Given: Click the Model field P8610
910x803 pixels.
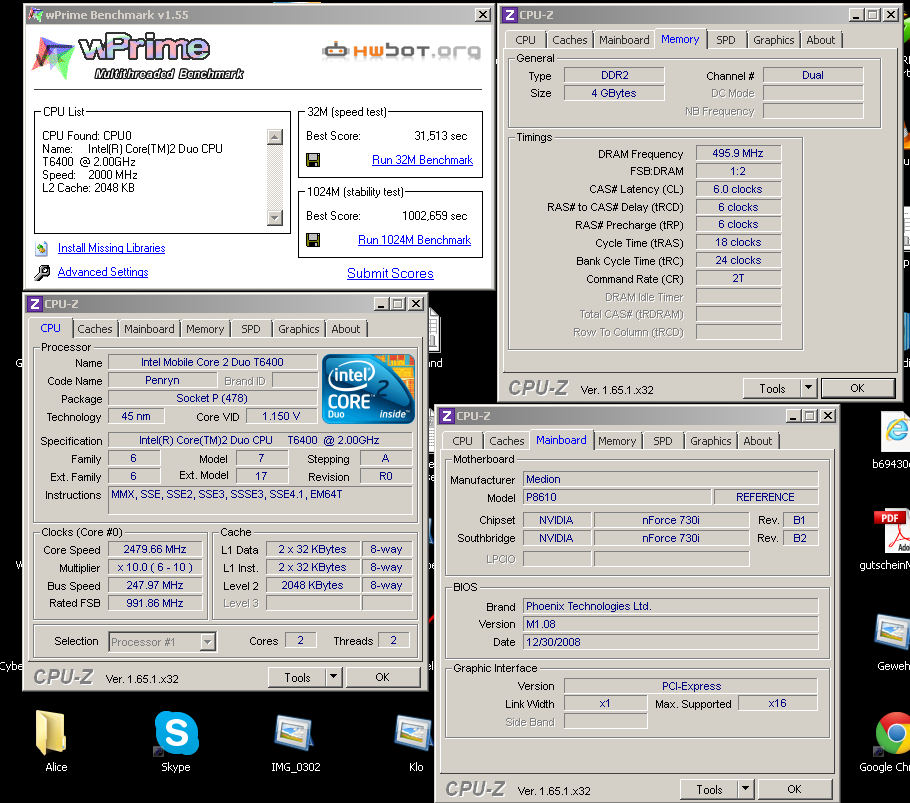Looking at the screenshot, I should coord(617,497).
